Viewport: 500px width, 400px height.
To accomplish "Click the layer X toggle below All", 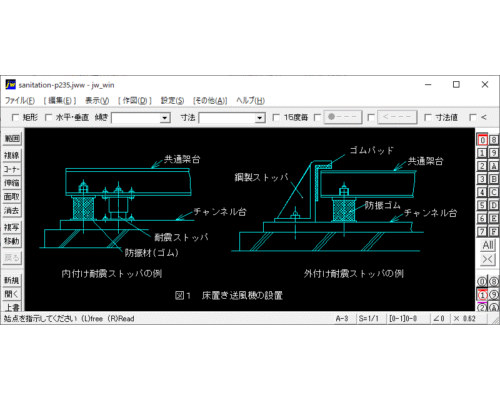I will pos(488,259).
